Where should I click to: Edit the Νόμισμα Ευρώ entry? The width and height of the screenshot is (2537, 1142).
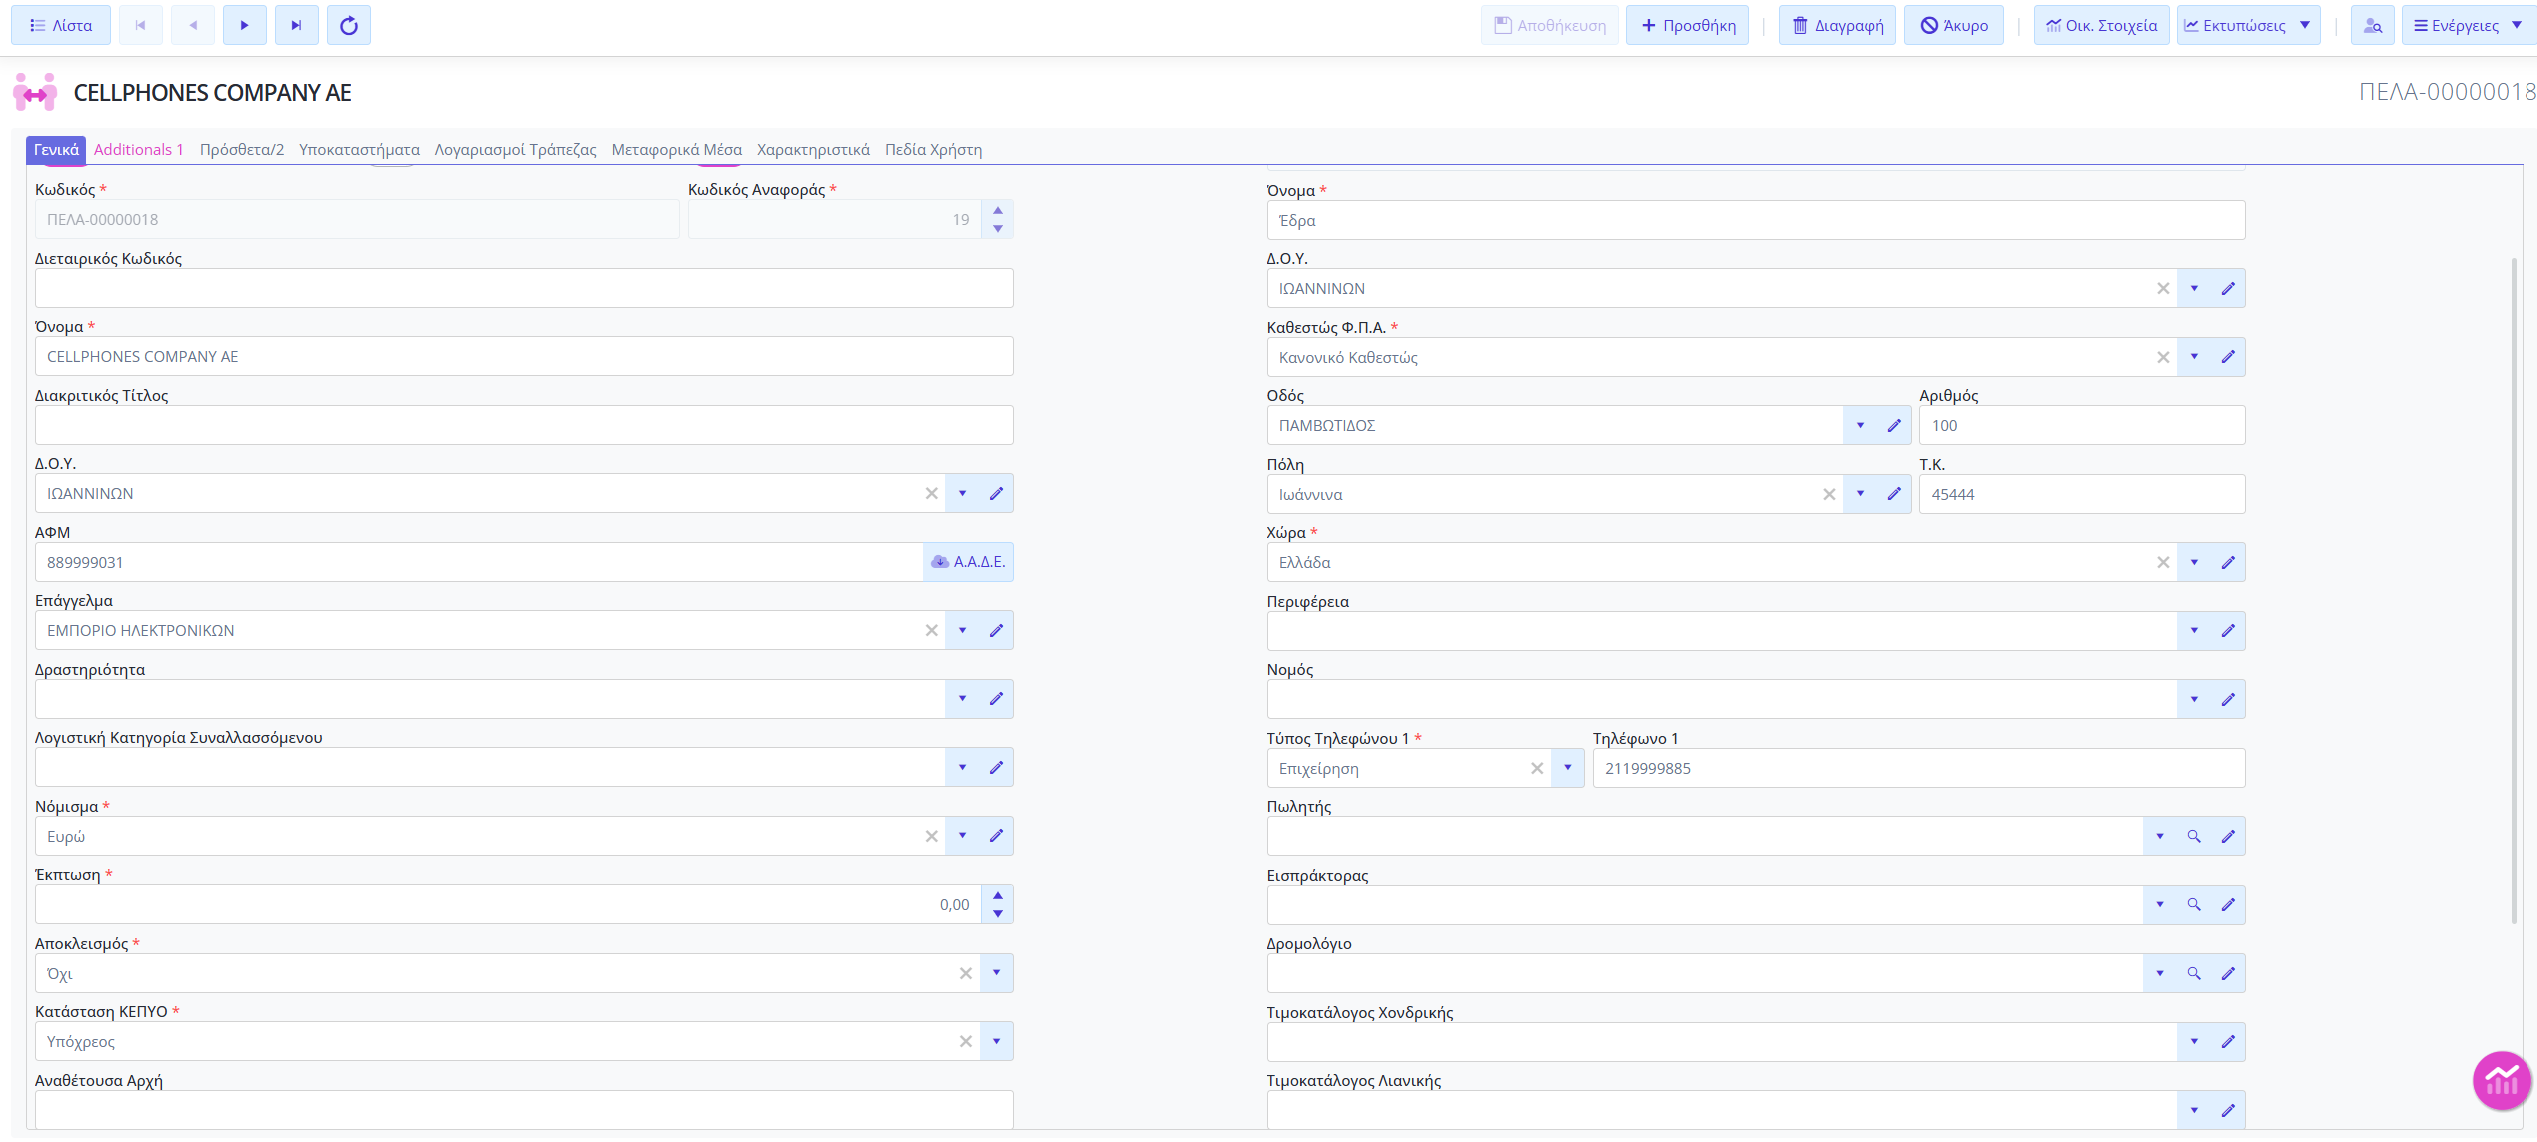[x=996, y=836]
